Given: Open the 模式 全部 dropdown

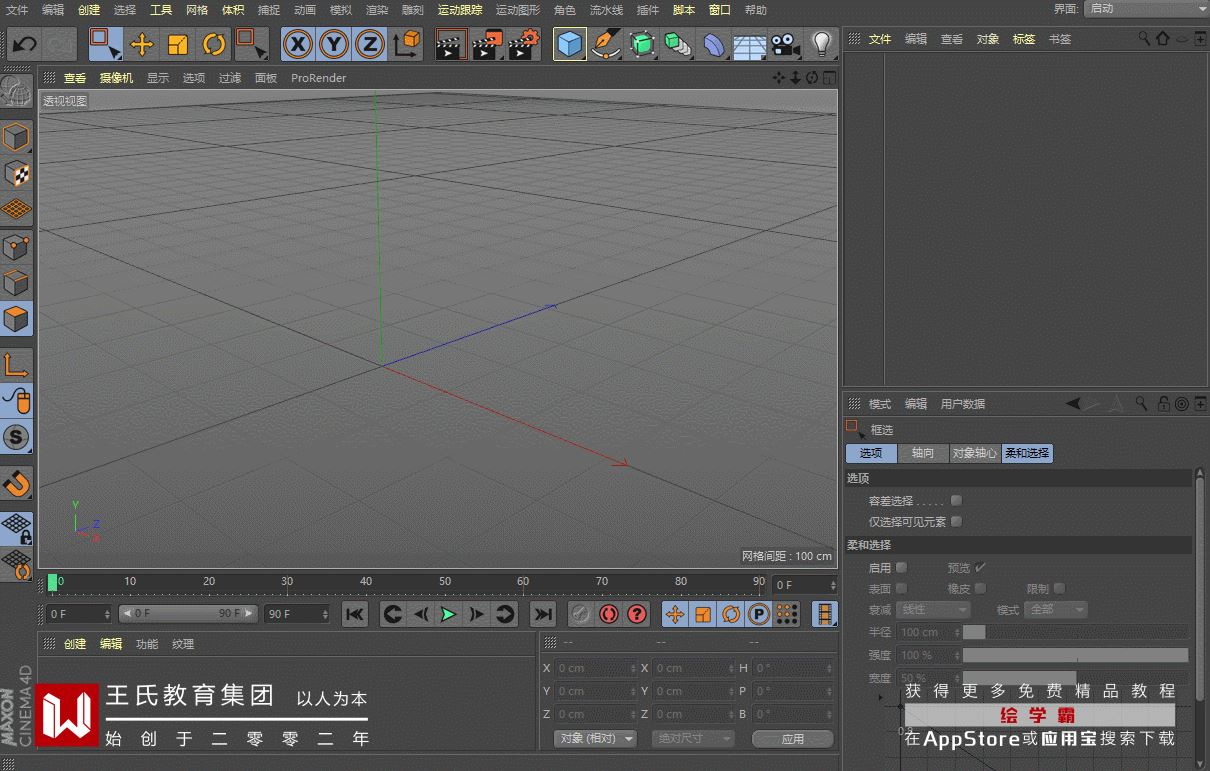Looking at the screenshot, I should tap(1056, 609).
